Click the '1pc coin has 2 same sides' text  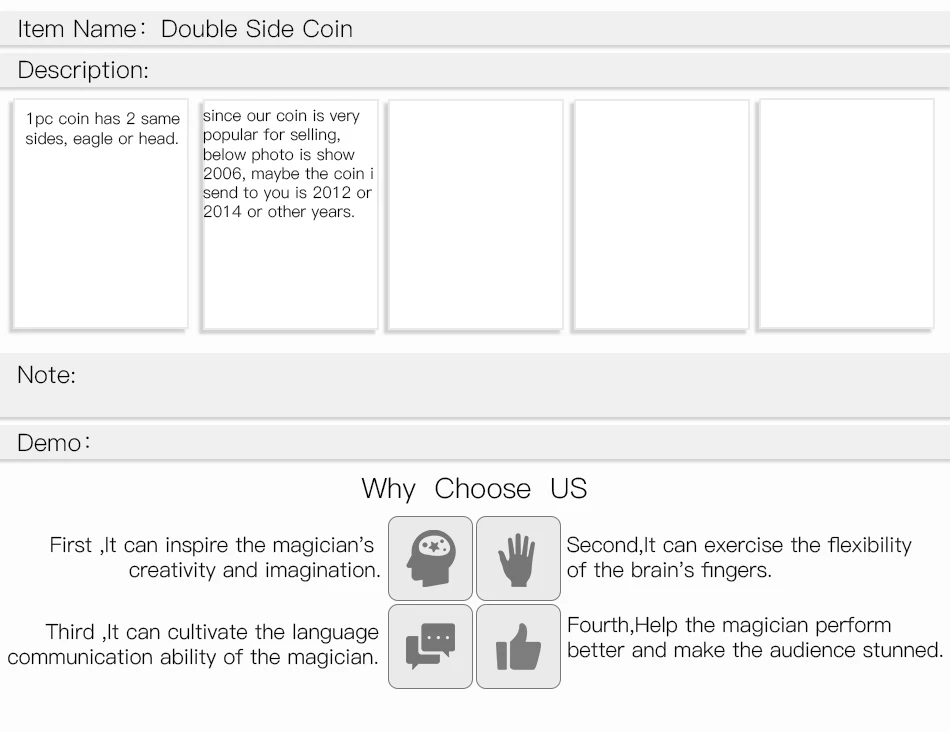(x=102, y=128)
